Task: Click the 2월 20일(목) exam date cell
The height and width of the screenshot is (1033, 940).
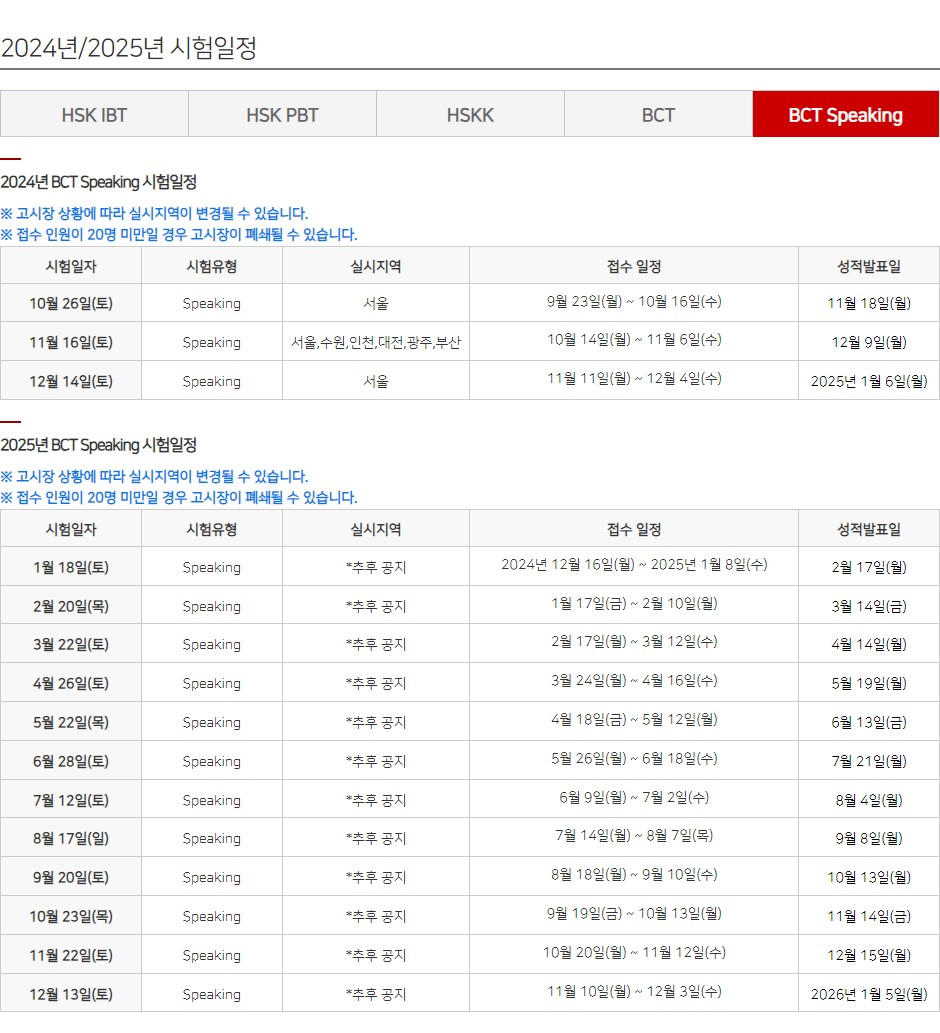Action: [70, 605]
